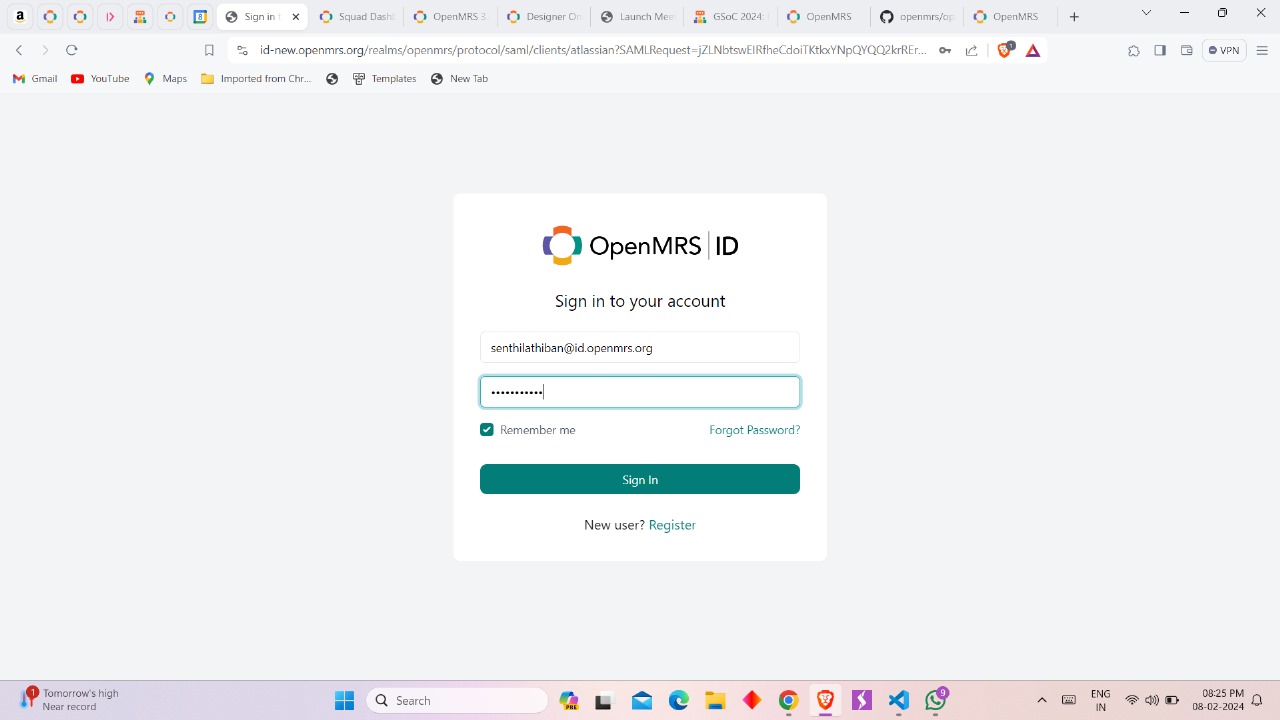Click the Sign In button

(x=640, y=479)
